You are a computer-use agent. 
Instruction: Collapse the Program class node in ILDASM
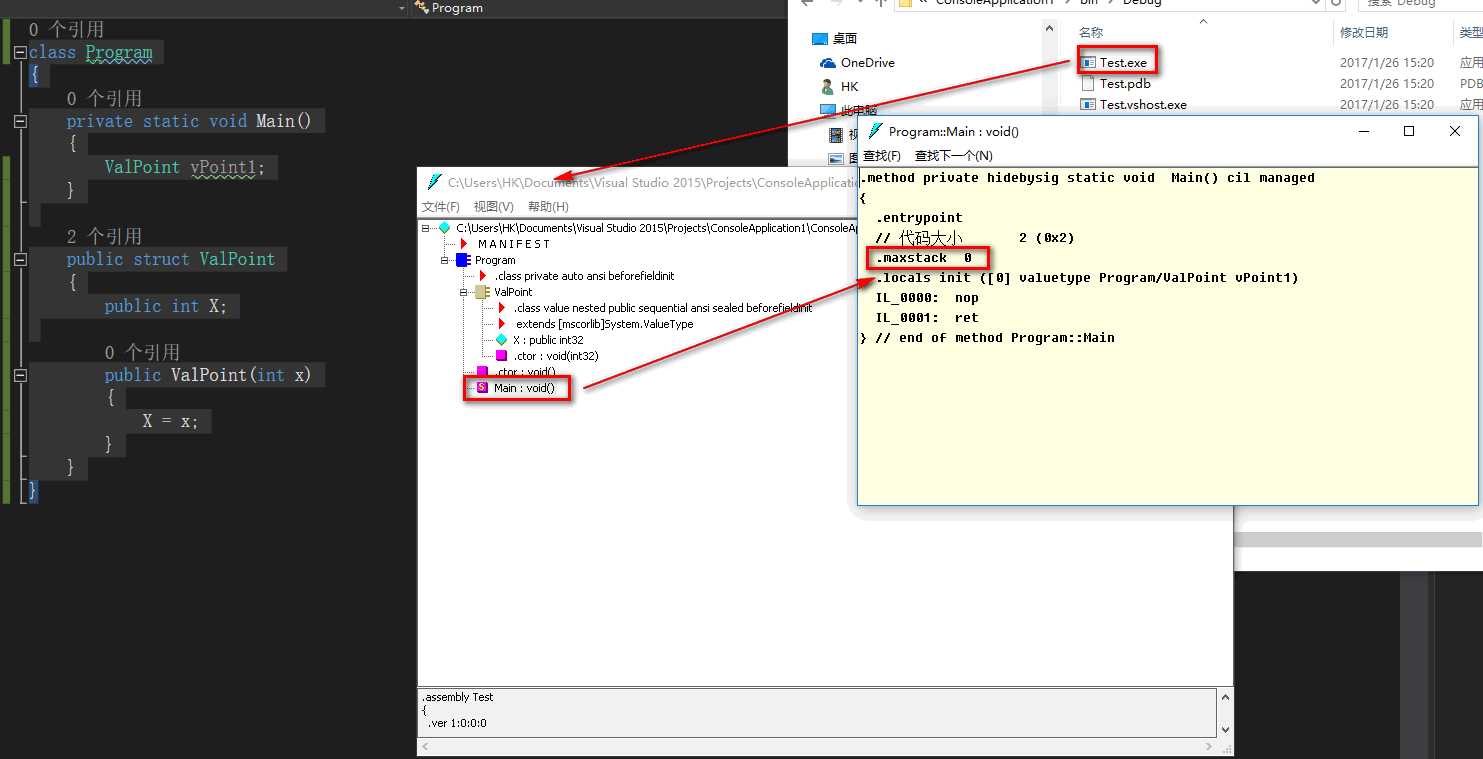(445, 260)
